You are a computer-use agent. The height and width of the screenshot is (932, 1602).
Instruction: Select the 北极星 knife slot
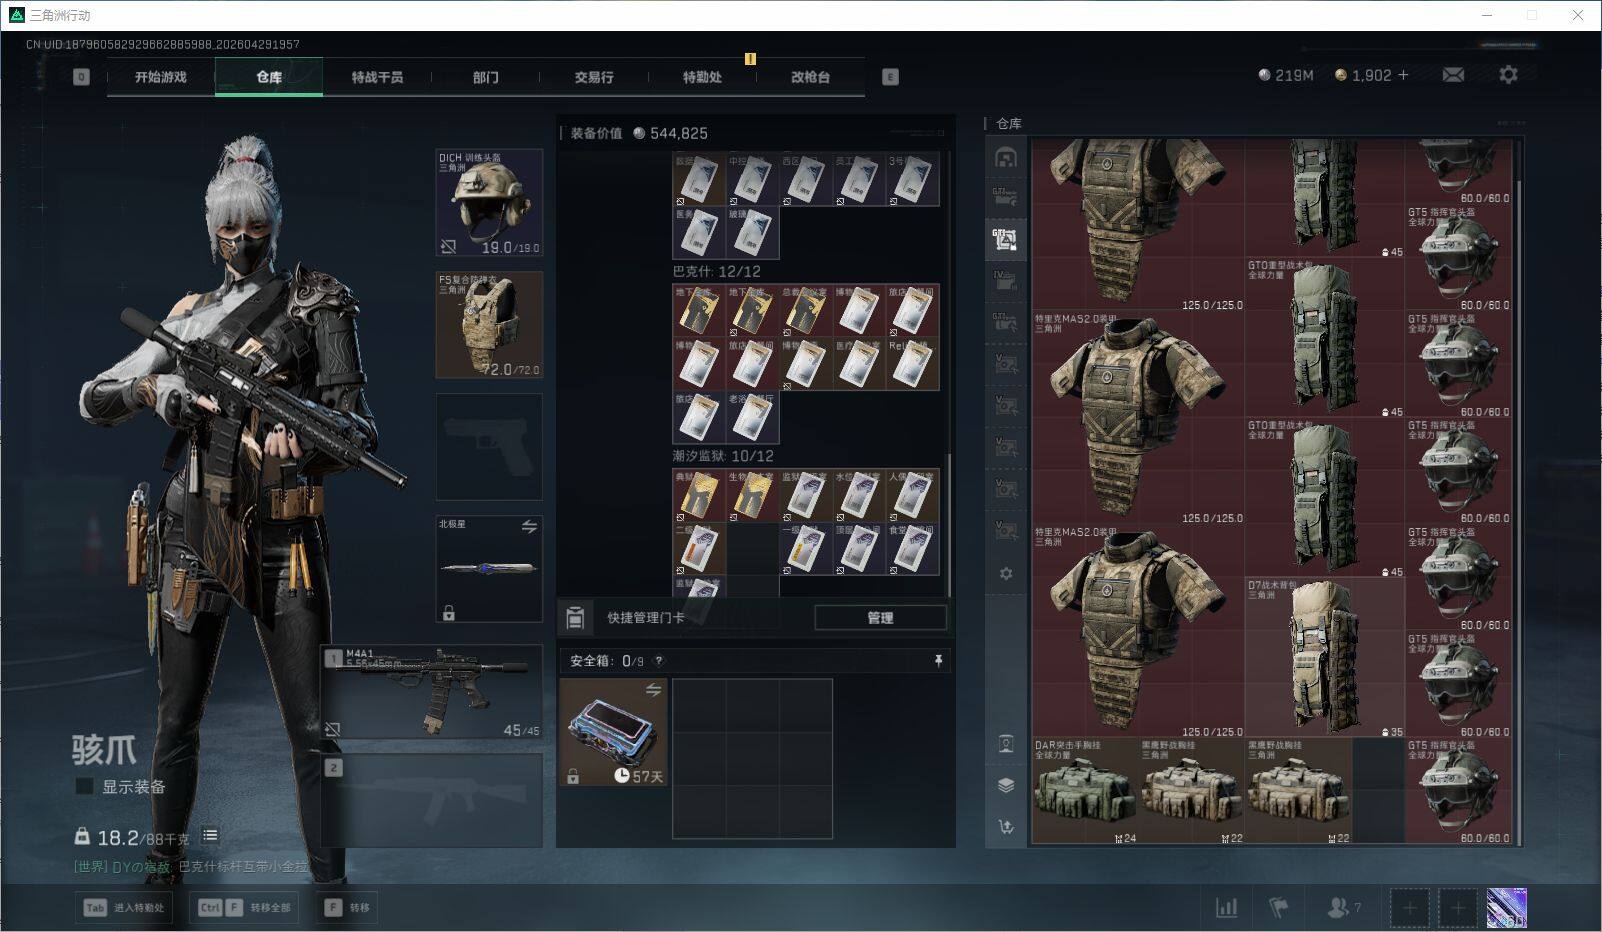[489, 569]
